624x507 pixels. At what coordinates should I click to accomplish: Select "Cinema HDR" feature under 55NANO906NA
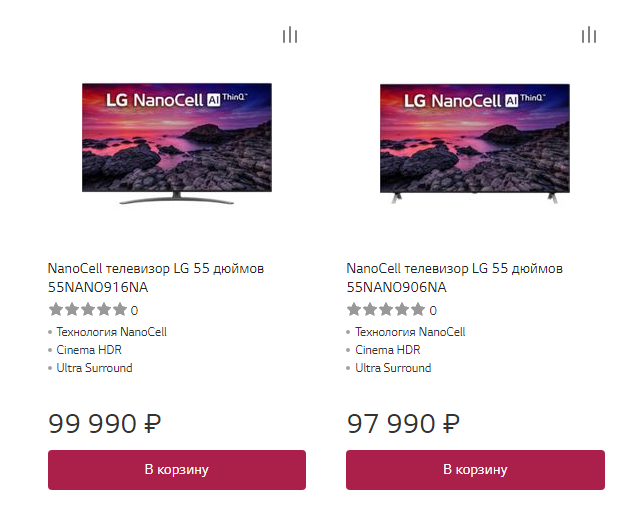click(388, 350)
